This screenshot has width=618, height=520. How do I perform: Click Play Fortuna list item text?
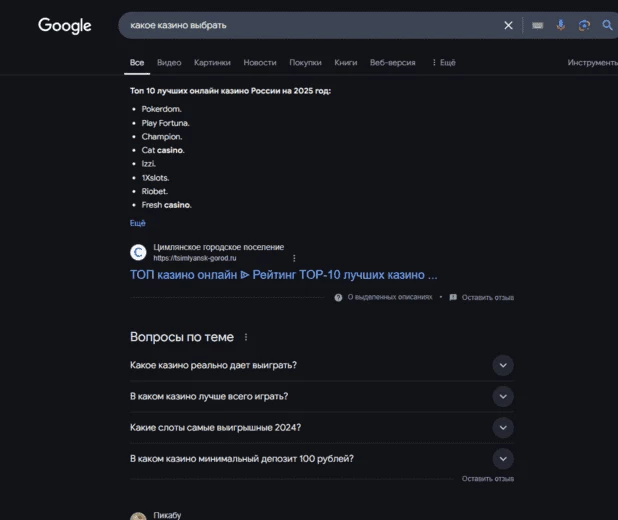(x=166, y=123)
